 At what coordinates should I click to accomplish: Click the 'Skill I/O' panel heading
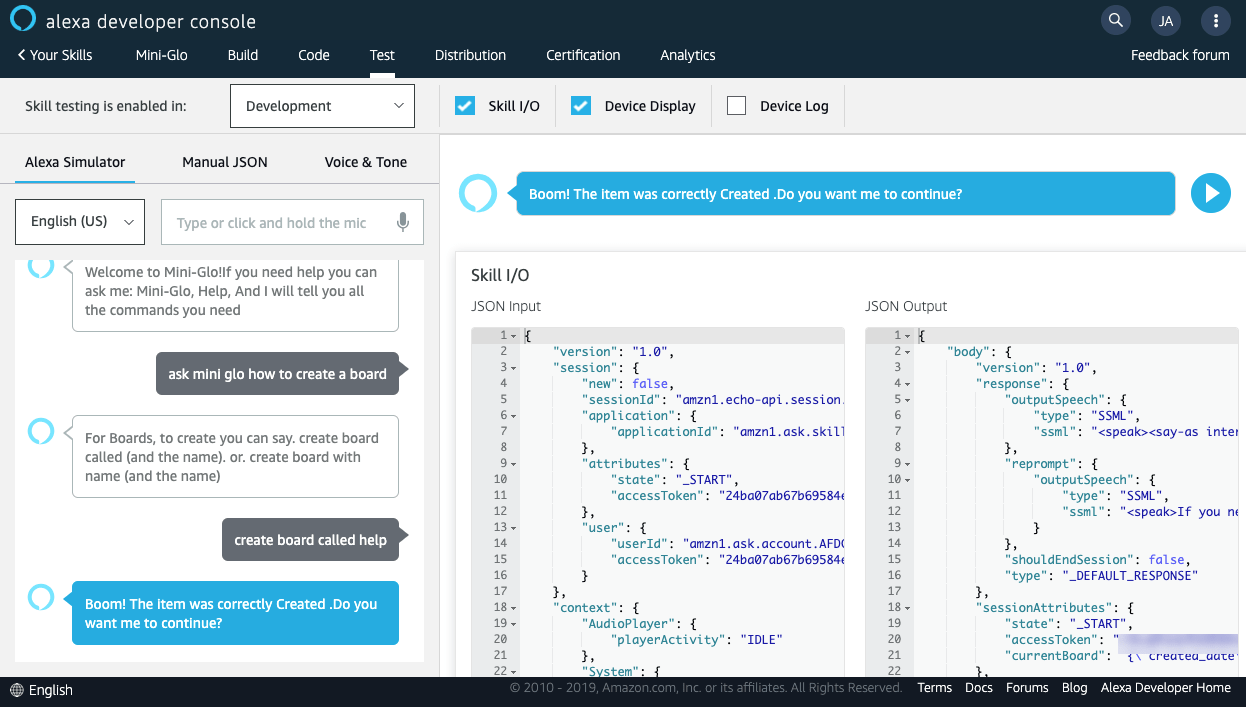[x=500, y=275]
